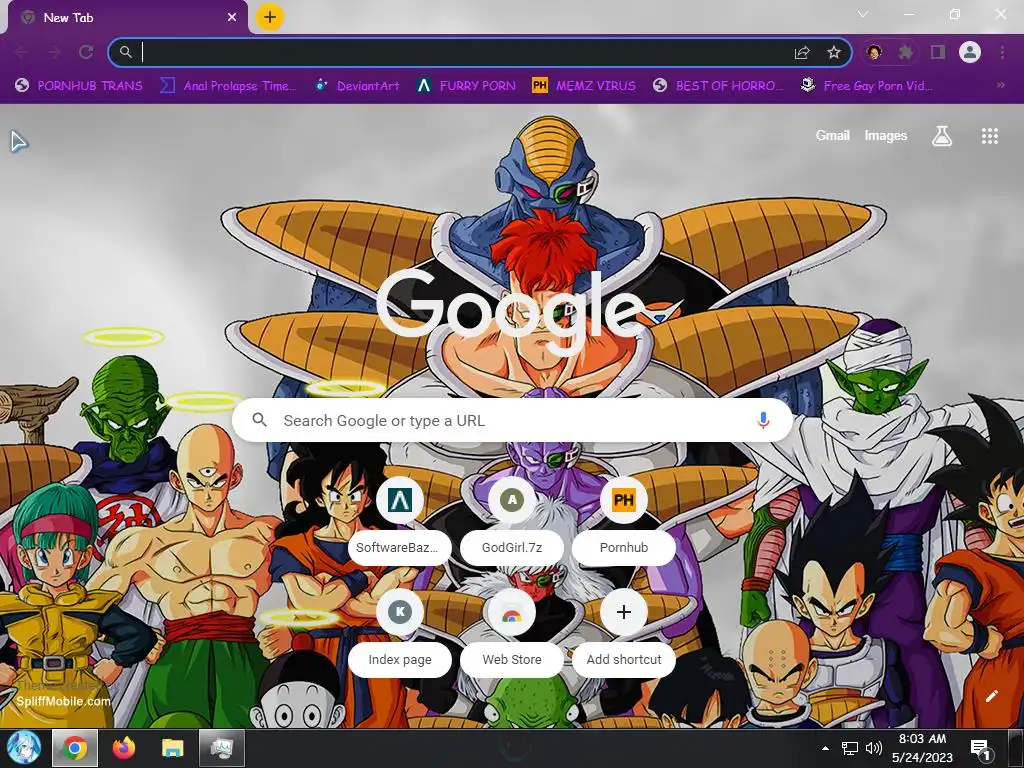
Task: Open the MEMZ VIRUS bookmark
Action: [584, 86]
